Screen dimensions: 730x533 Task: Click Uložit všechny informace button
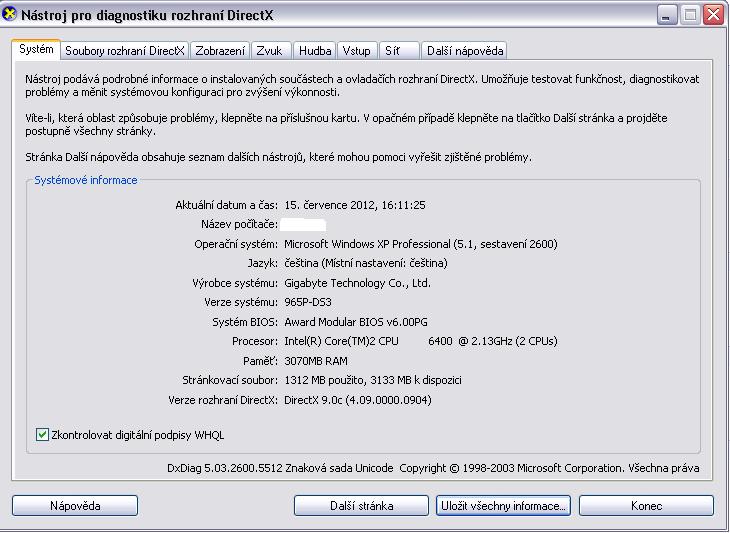(503, 506)
